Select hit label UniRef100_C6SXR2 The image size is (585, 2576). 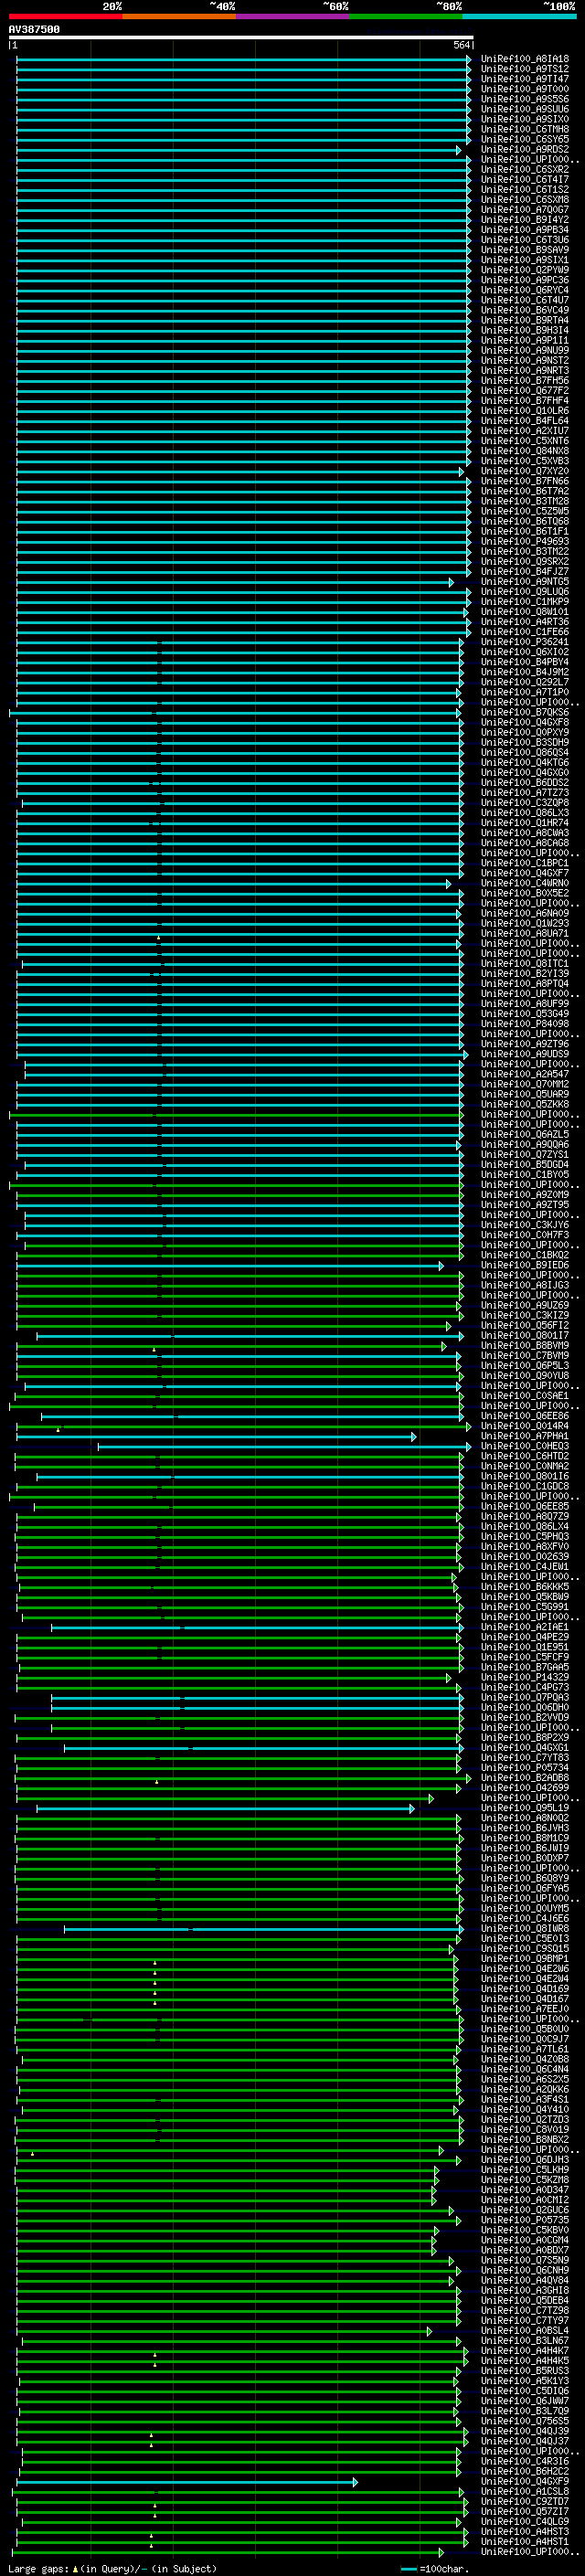525,170
